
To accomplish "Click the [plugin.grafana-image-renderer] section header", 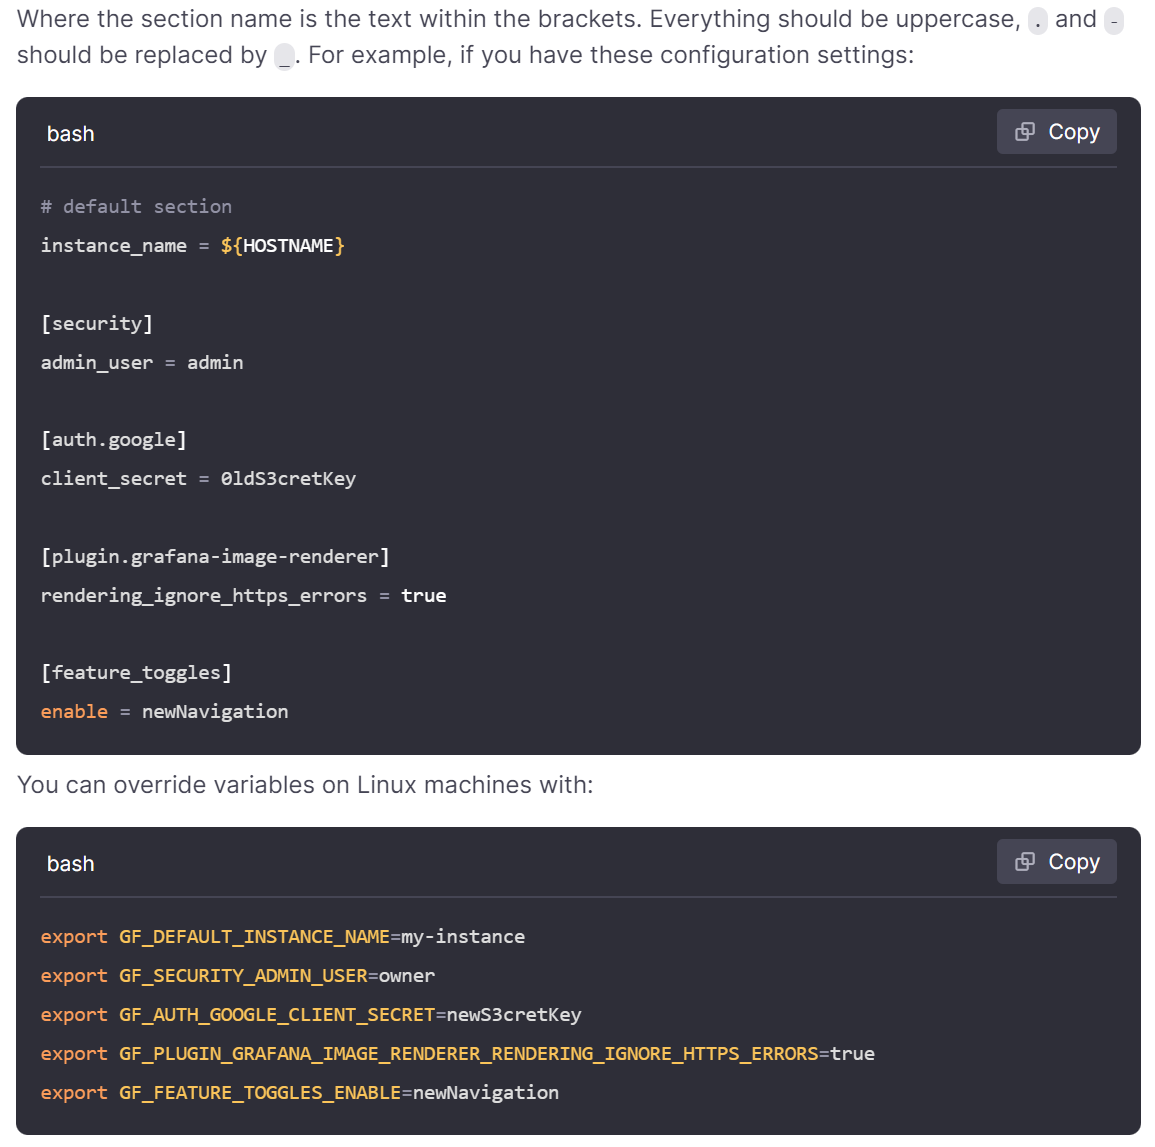I will click(215, 557).
